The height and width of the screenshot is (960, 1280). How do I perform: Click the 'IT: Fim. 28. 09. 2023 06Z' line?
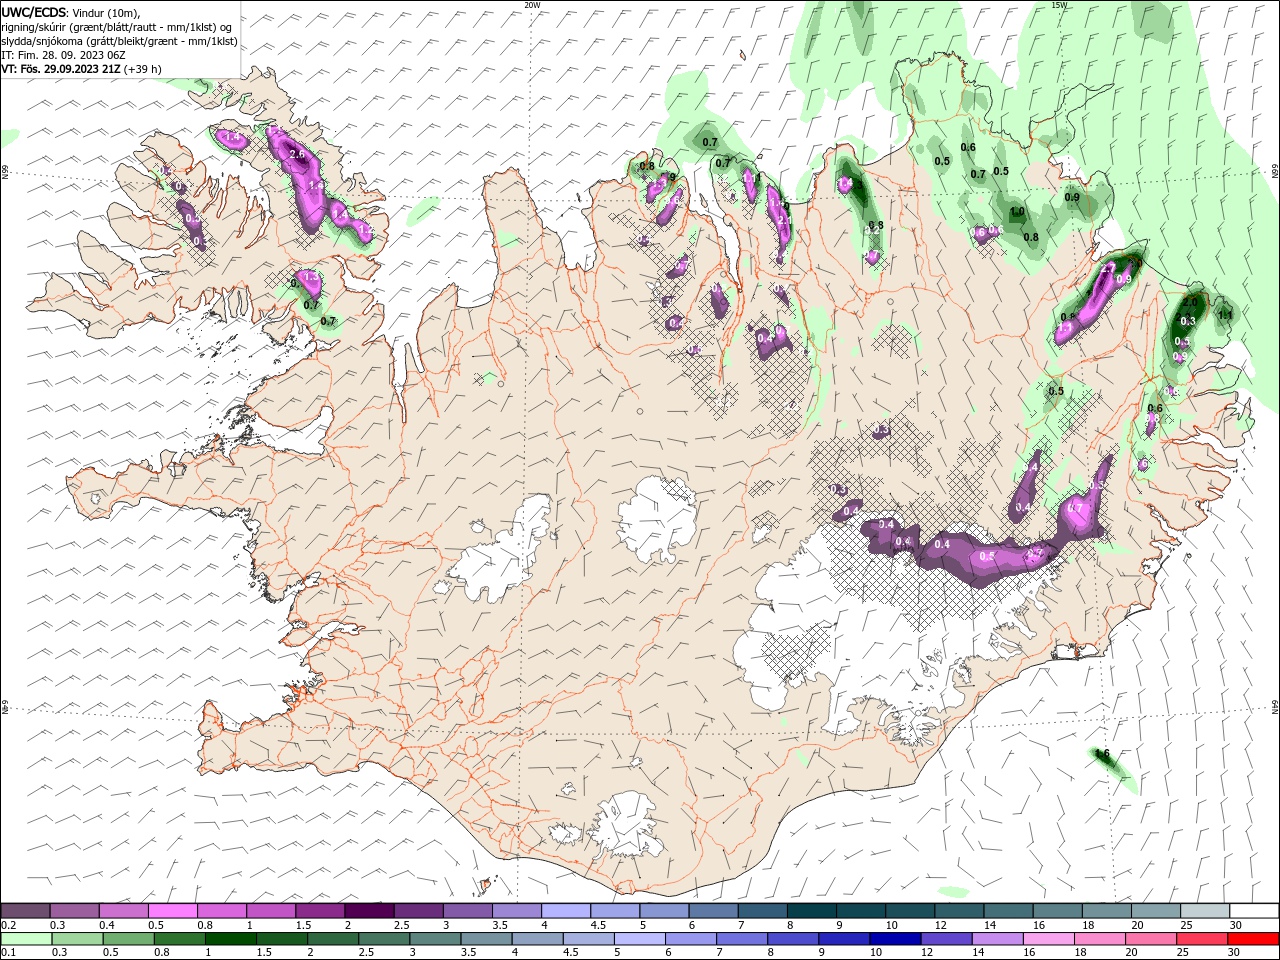tap(63, 55)
